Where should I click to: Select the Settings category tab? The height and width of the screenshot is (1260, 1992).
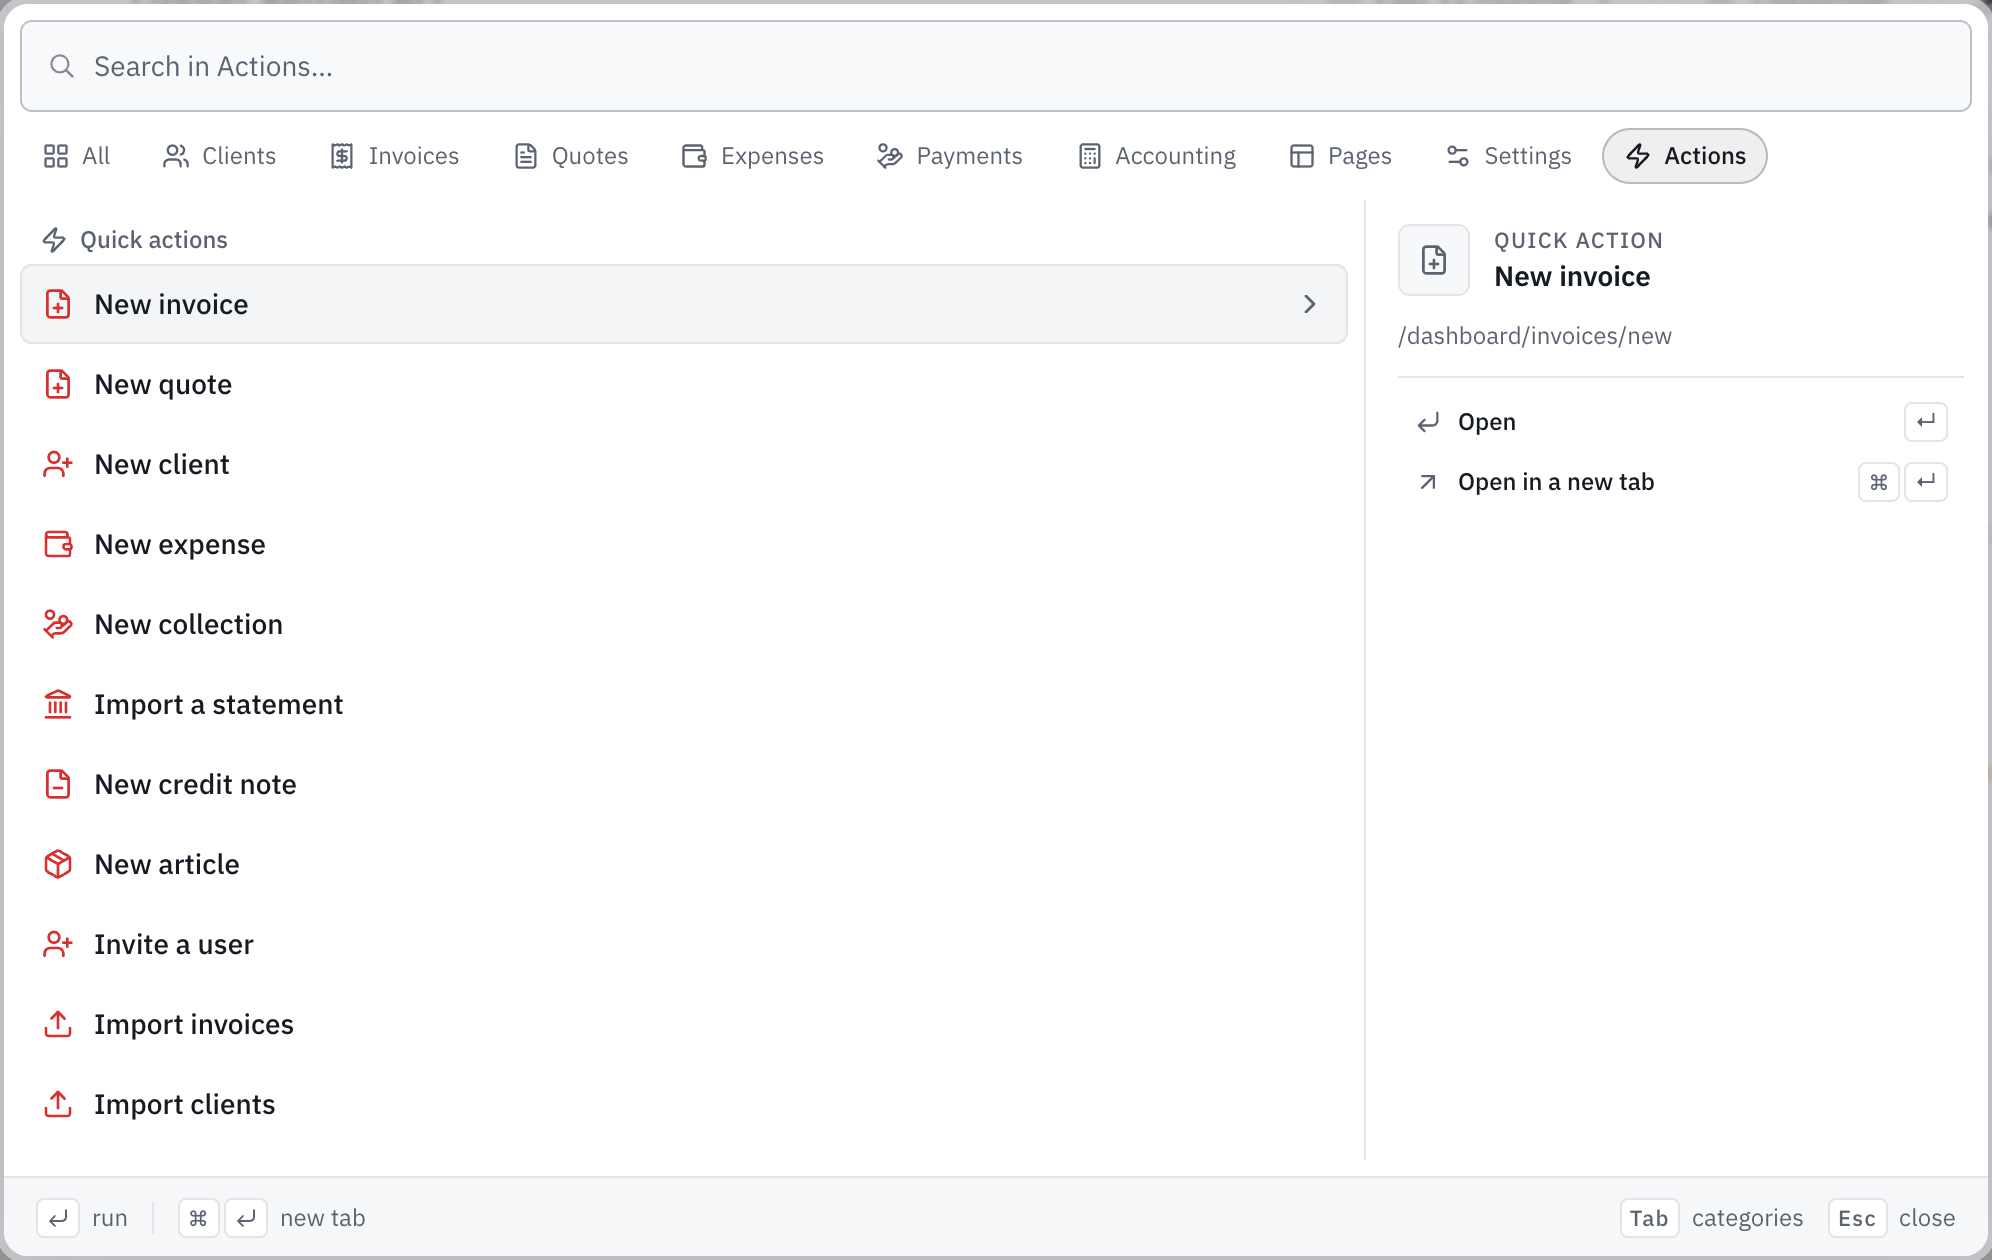click(x=1508, y=156)
